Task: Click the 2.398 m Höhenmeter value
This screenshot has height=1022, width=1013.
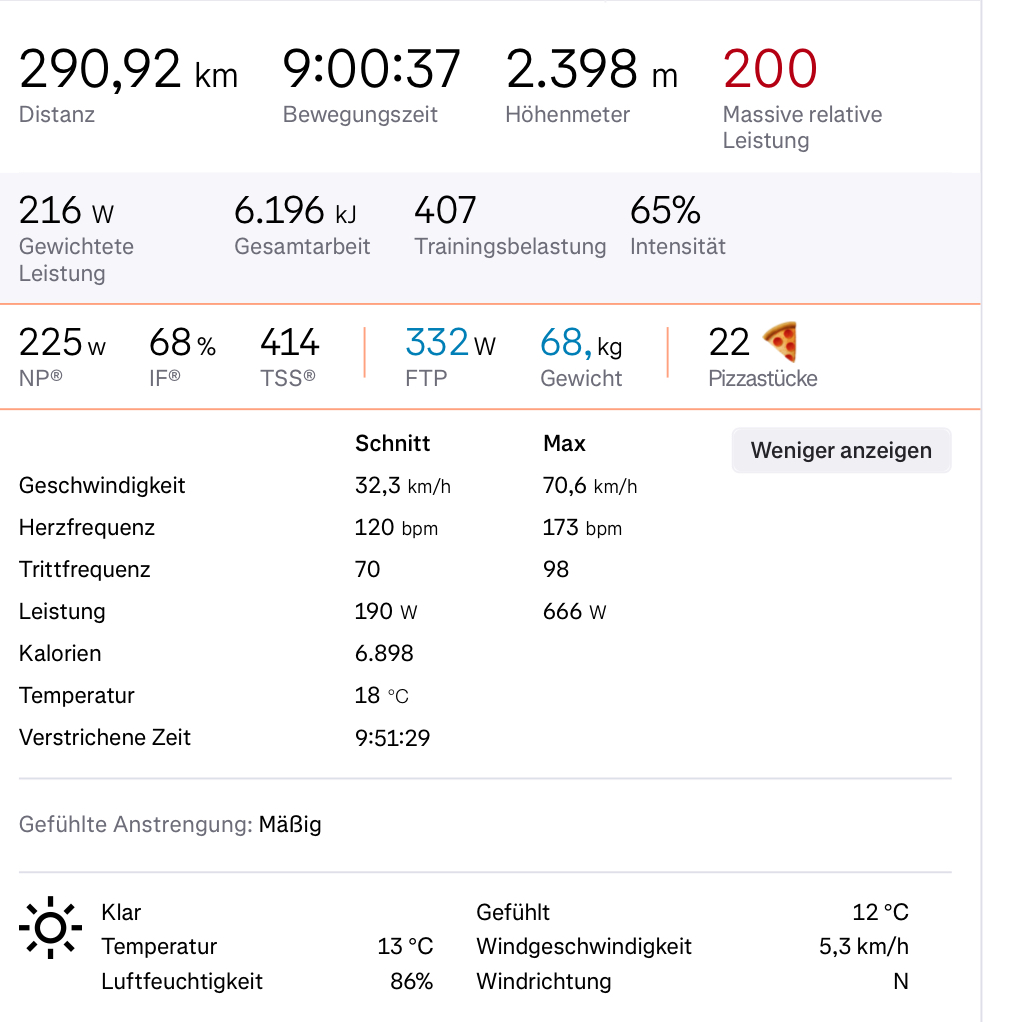Action: click(591, 69)
